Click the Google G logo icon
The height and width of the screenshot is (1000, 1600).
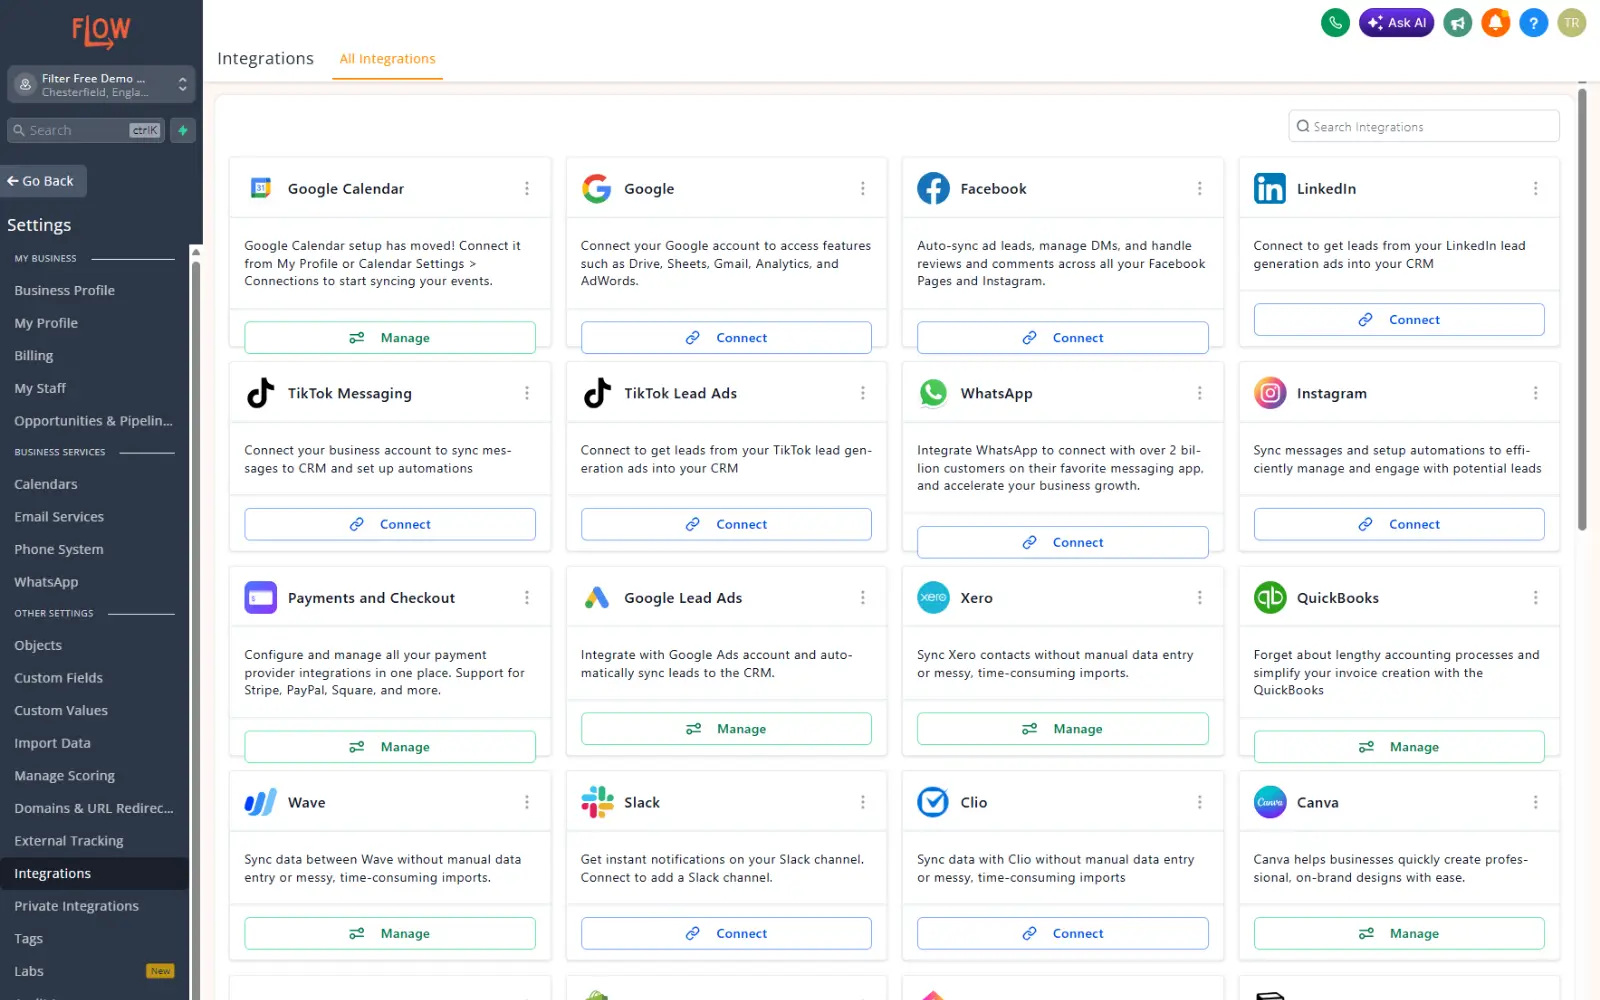tap(597, 188)
